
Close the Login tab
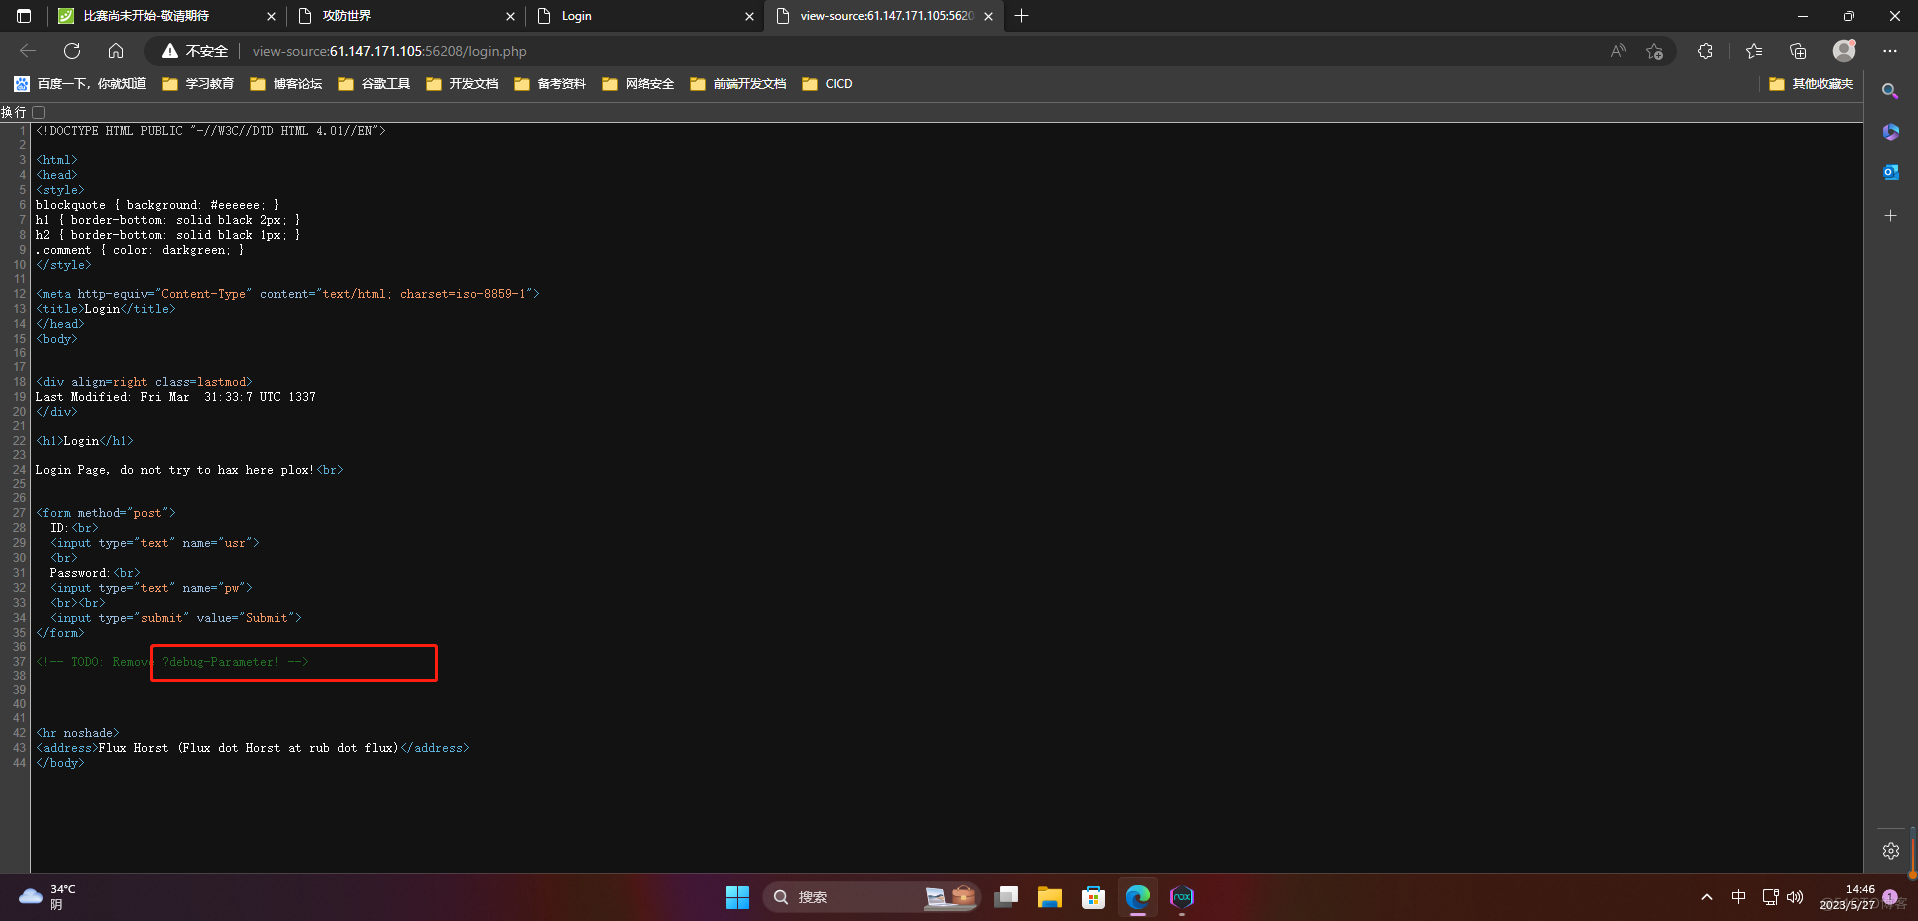(x=749, y=16)
